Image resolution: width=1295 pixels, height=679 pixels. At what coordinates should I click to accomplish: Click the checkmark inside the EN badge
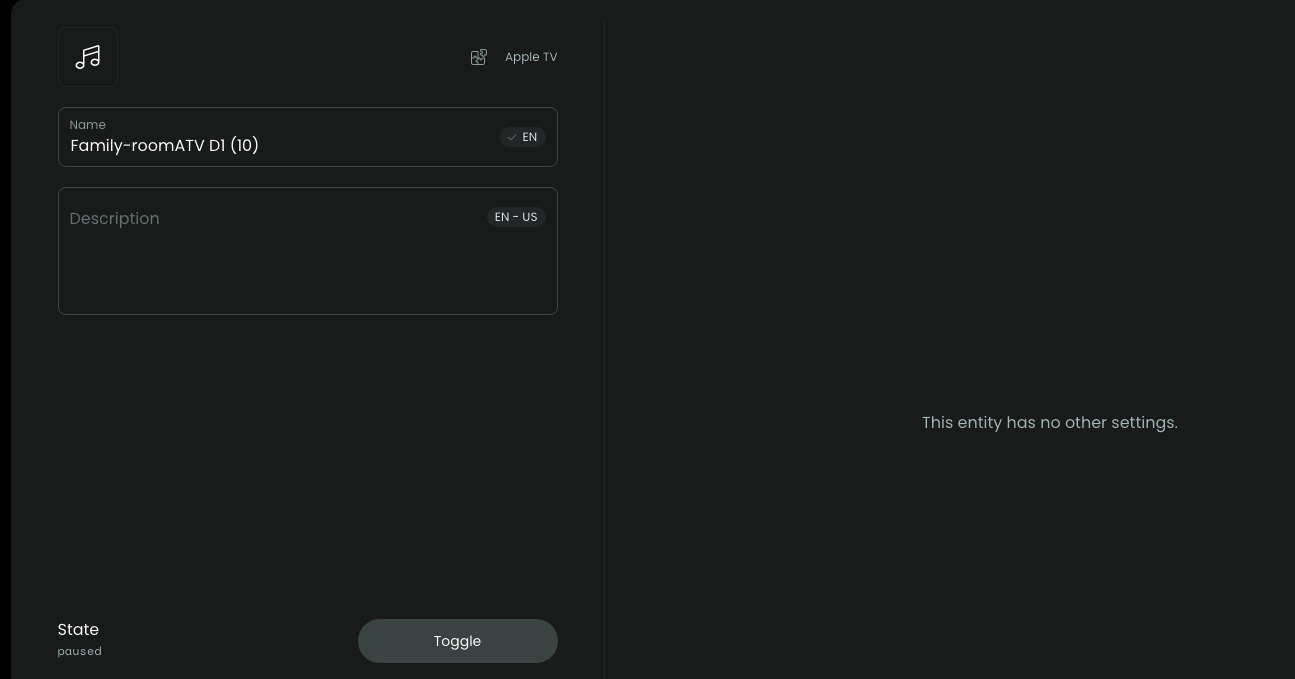point(512,137)
